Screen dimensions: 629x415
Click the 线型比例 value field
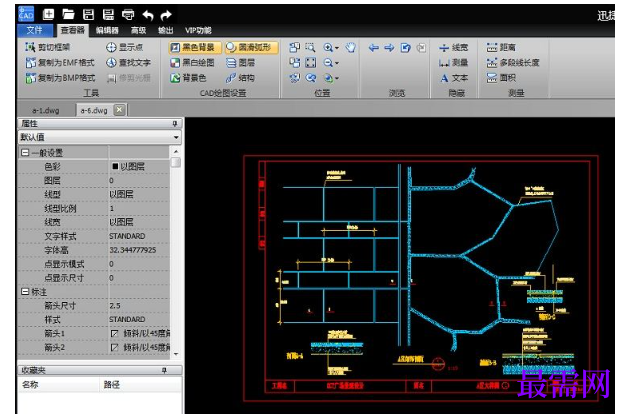139,209
